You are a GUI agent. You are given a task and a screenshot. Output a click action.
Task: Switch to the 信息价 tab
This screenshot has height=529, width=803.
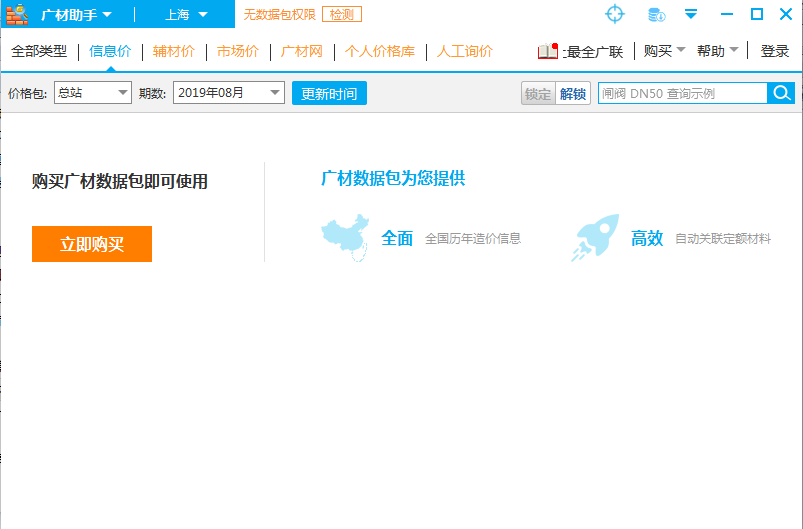pos(110,51)
